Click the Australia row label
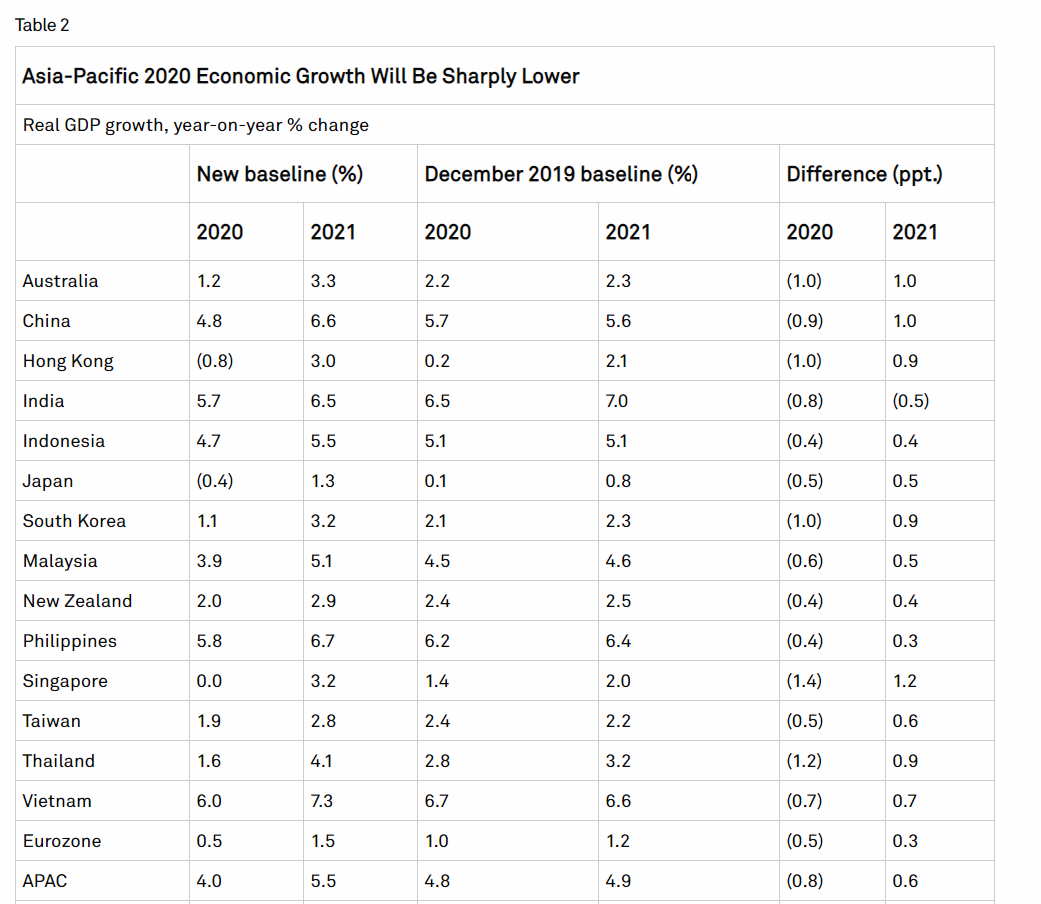This screenshot has width=1041, height=904. coord(61,281)
